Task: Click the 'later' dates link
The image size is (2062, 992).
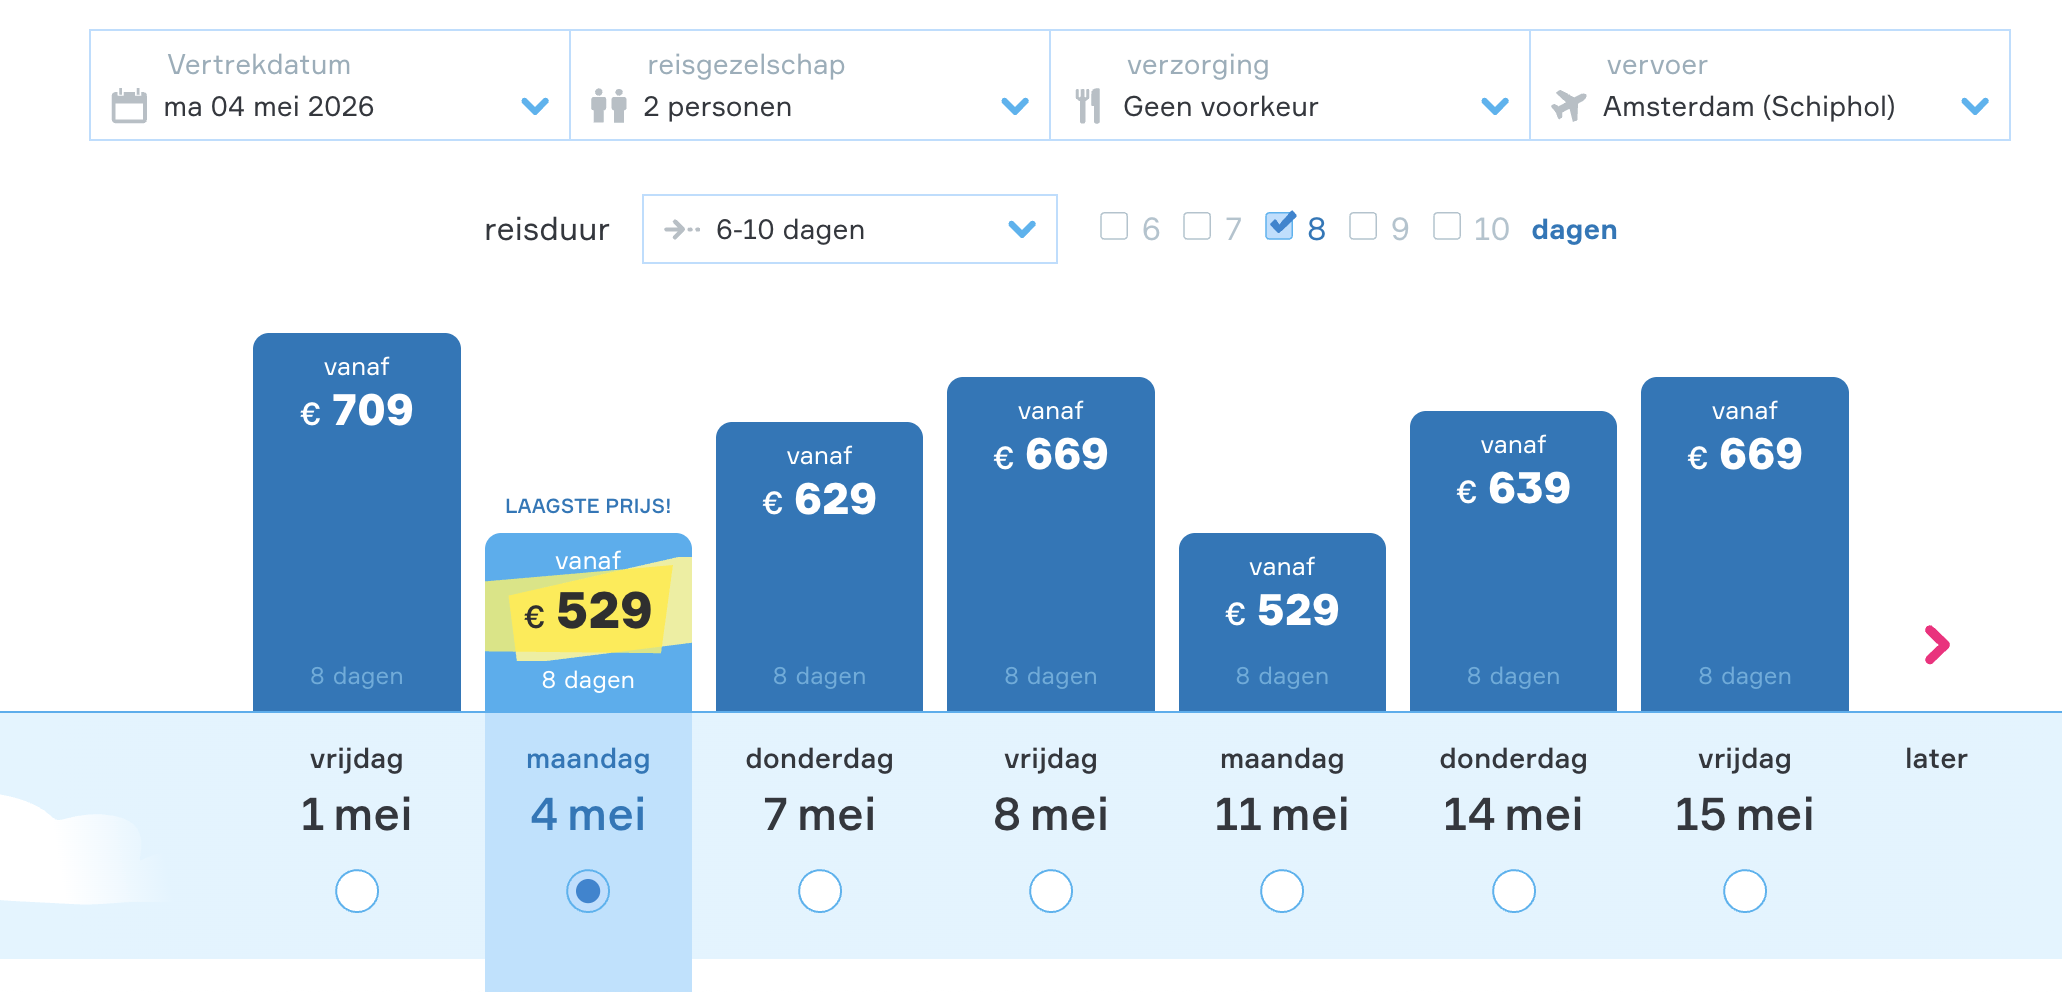Action: click(1936, 759)
